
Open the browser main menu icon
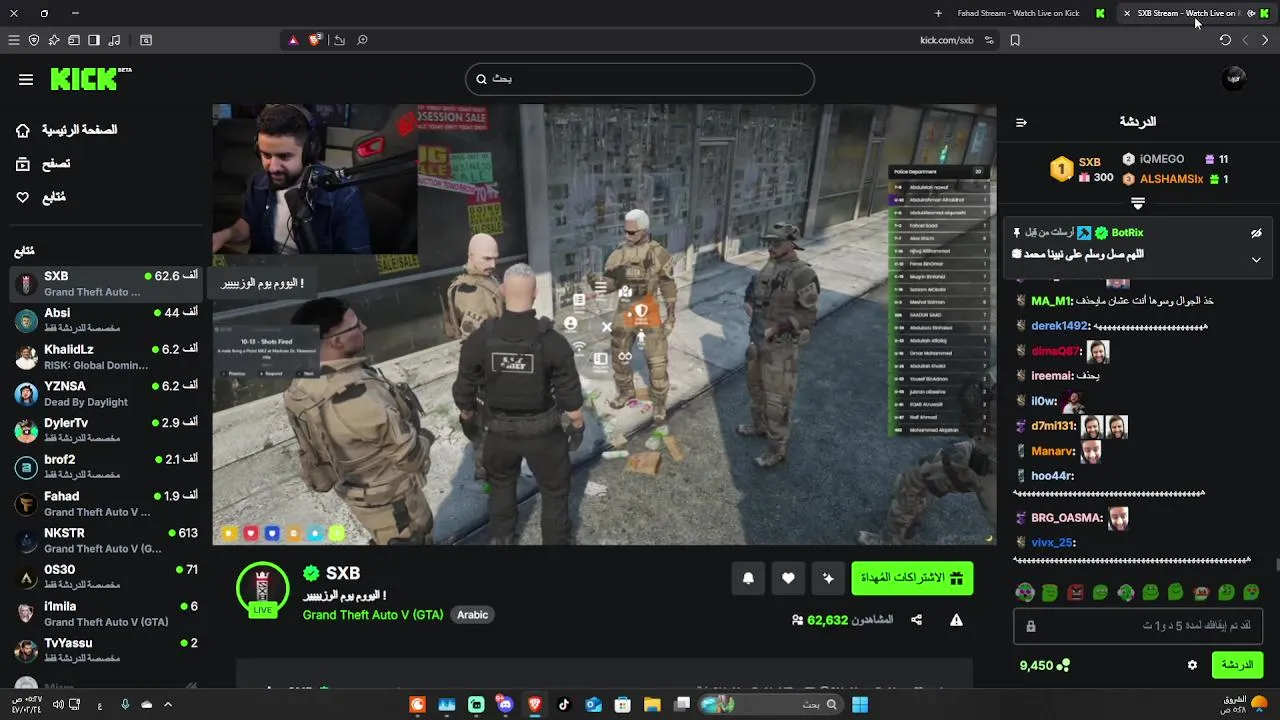[x=13, y=40]
